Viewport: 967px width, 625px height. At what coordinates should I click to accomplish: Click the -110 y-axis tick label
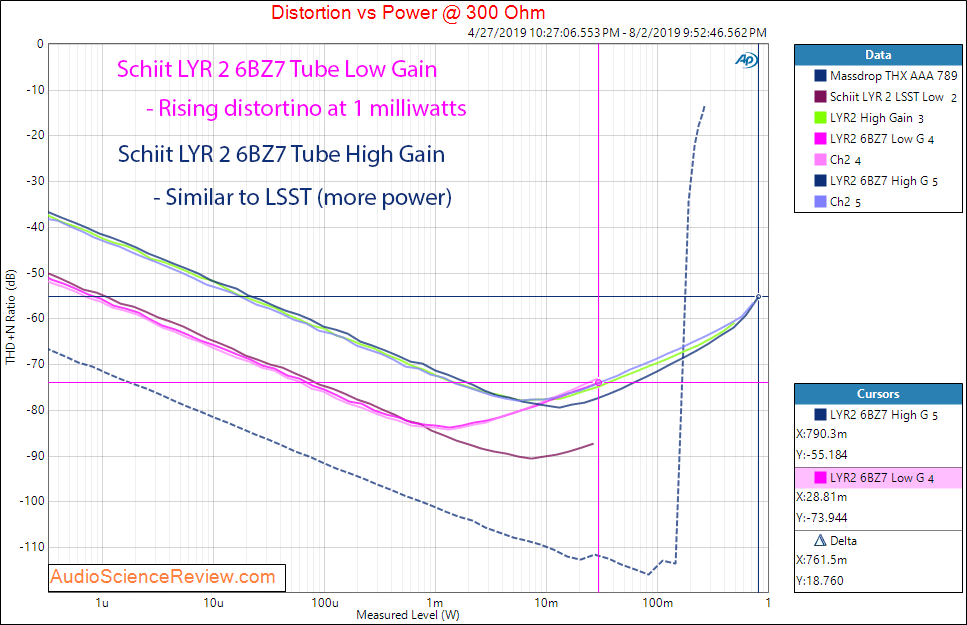(x=31, y=547)
